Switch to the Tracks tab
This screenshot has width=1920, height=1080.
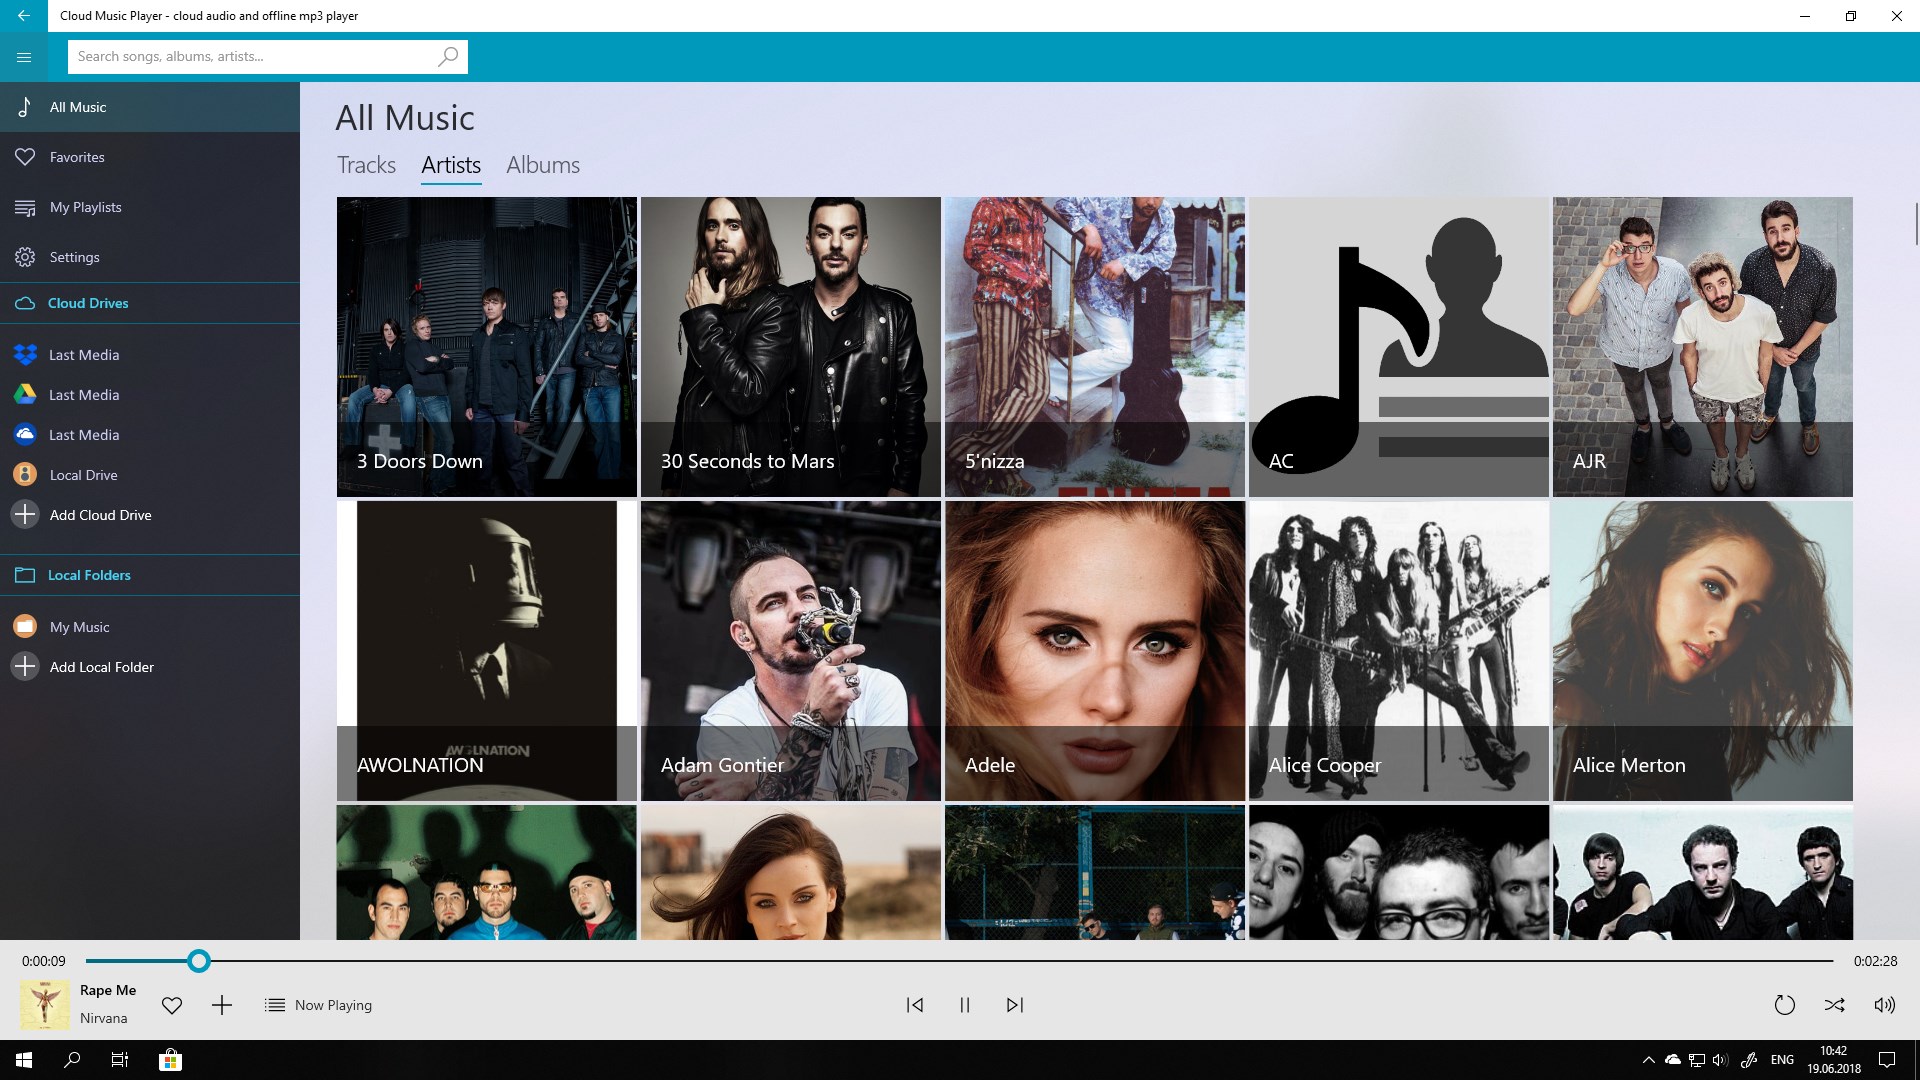[366, 165]
